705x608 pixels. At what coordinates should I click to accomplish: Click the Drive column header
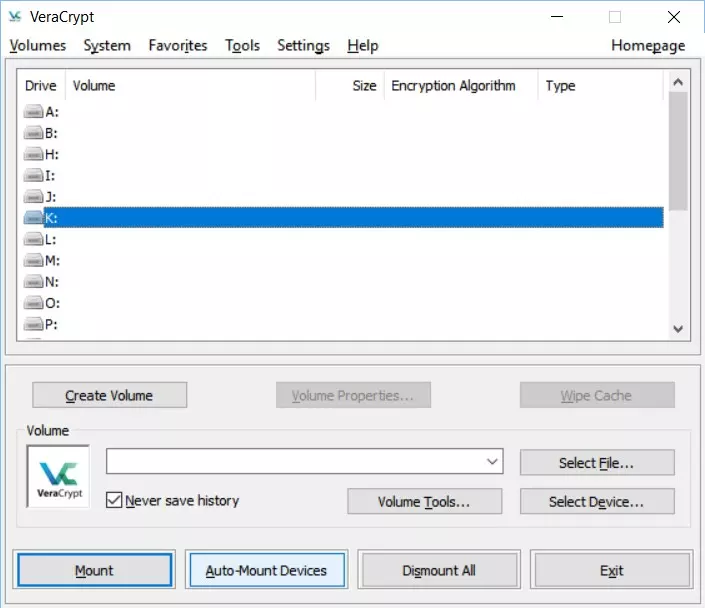[x=41, y=85]
